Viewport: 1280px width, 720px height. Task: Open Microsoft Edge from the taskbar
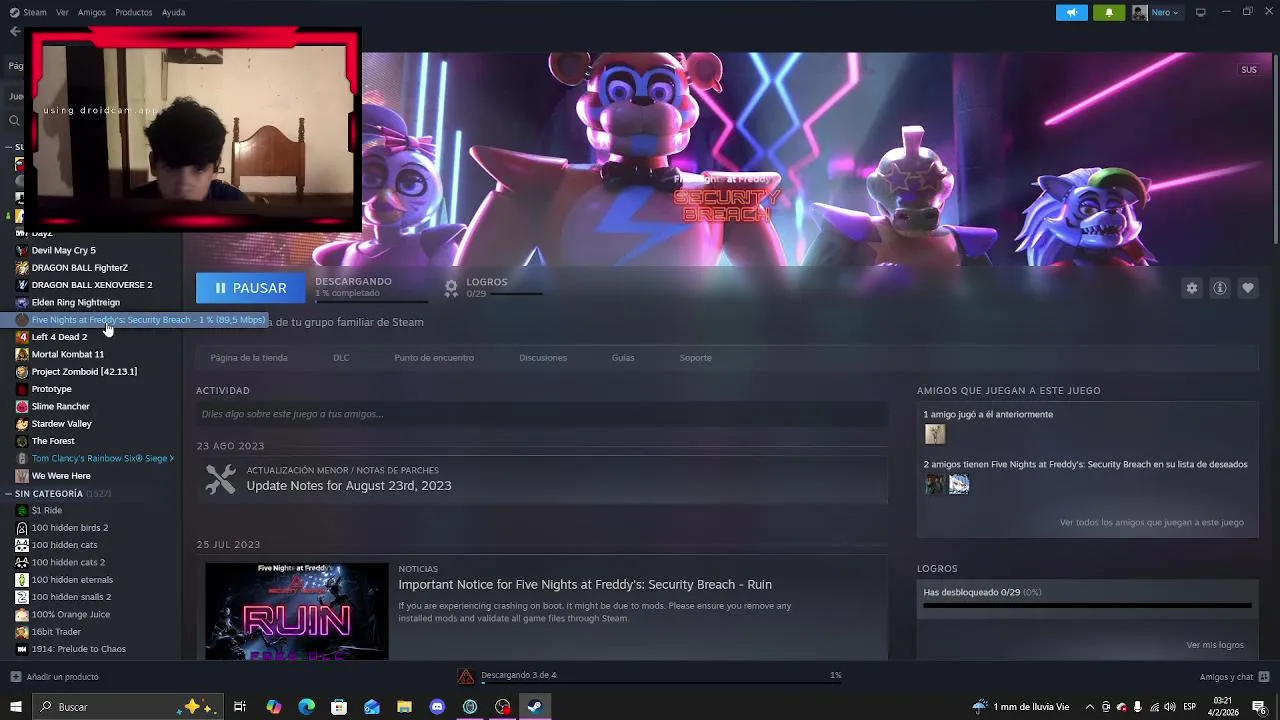pyautogui.click(x=306, y=707)
